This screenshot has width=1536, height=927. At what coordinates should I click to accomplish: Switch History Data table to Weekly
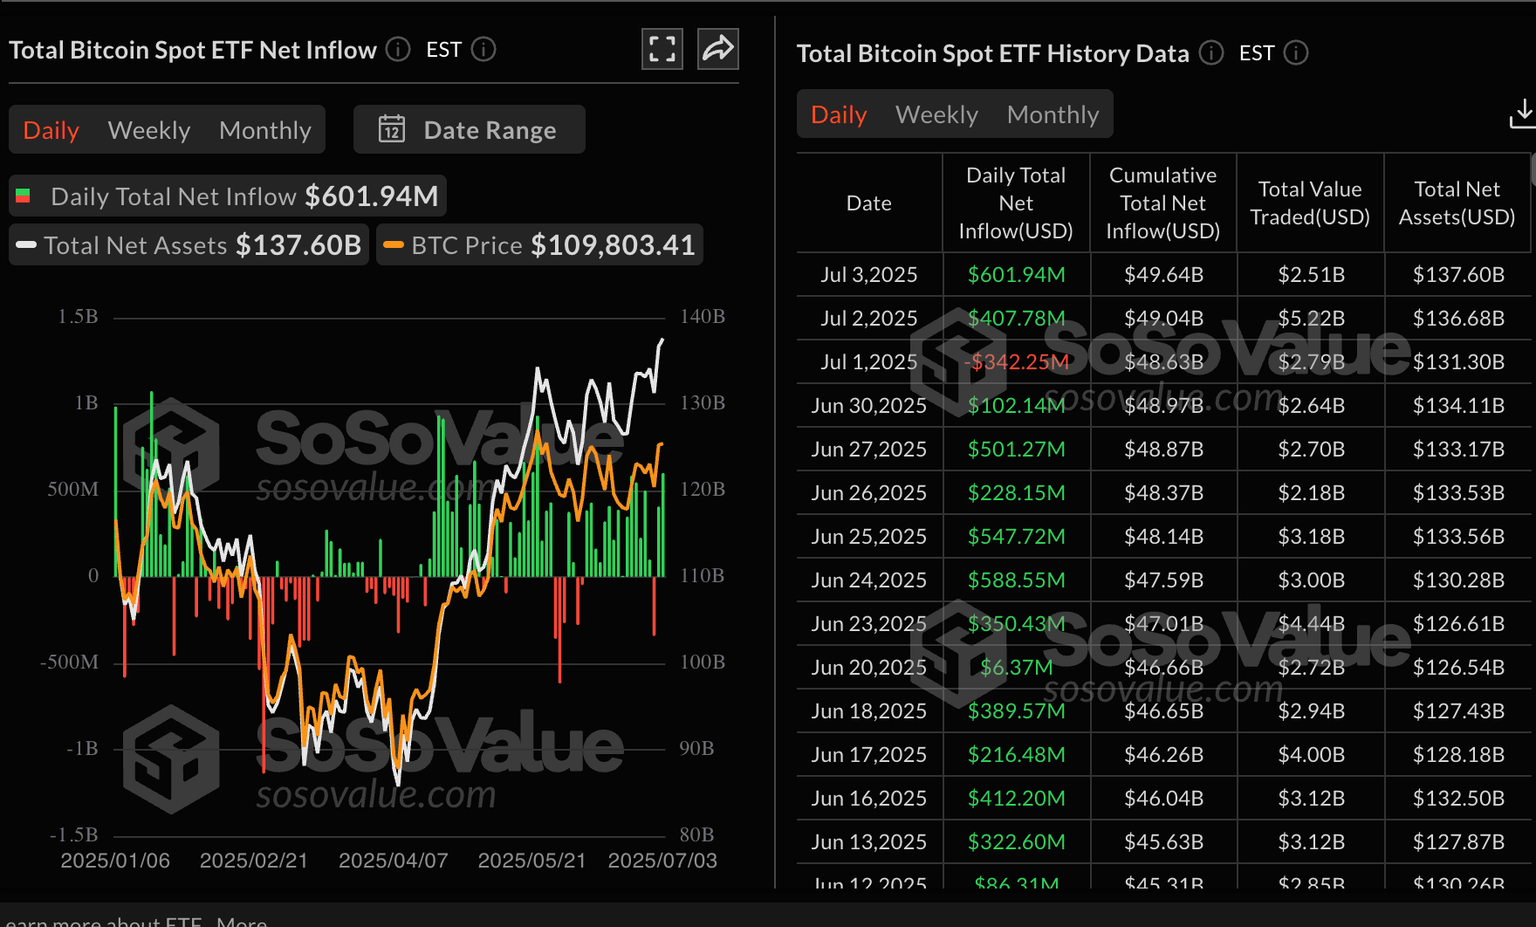coord(937,115)
